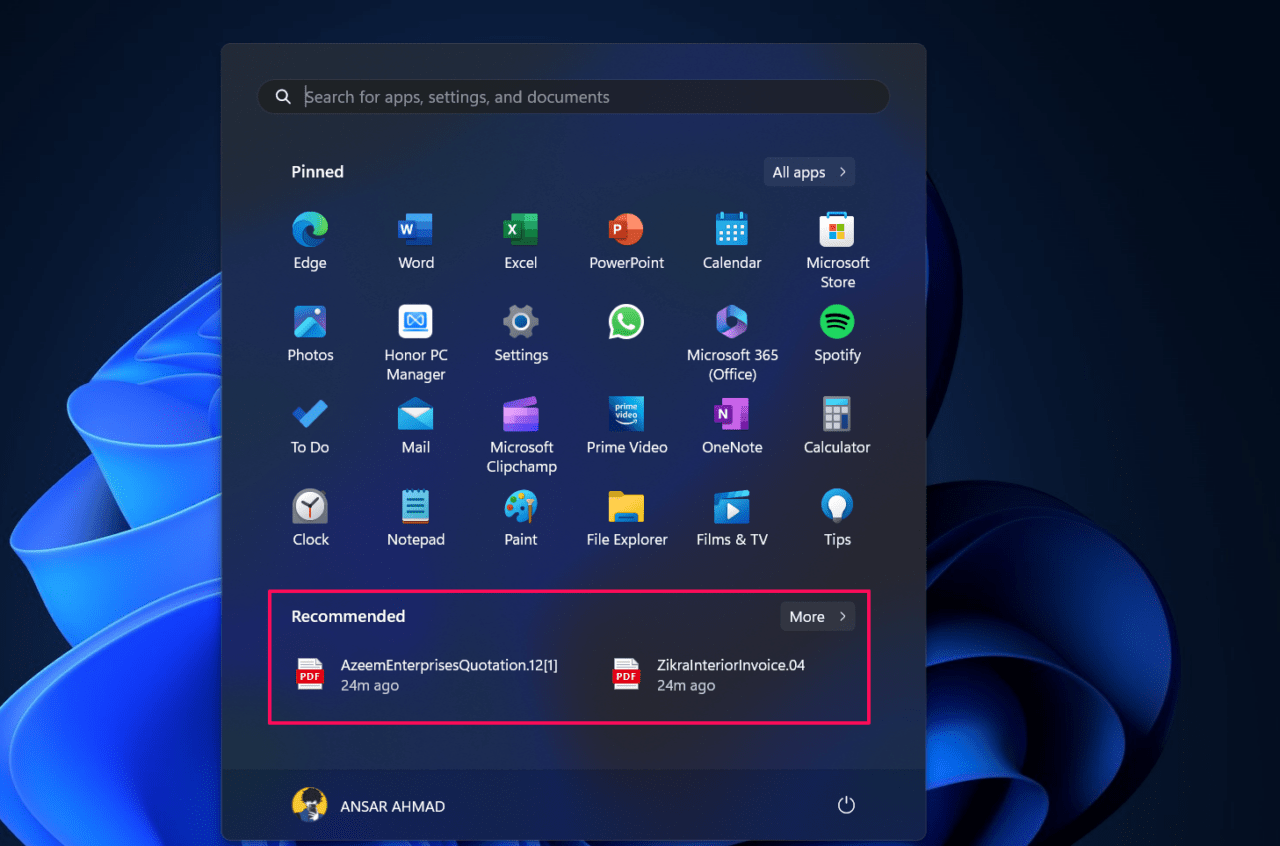Launch the Calculator app

837,414
